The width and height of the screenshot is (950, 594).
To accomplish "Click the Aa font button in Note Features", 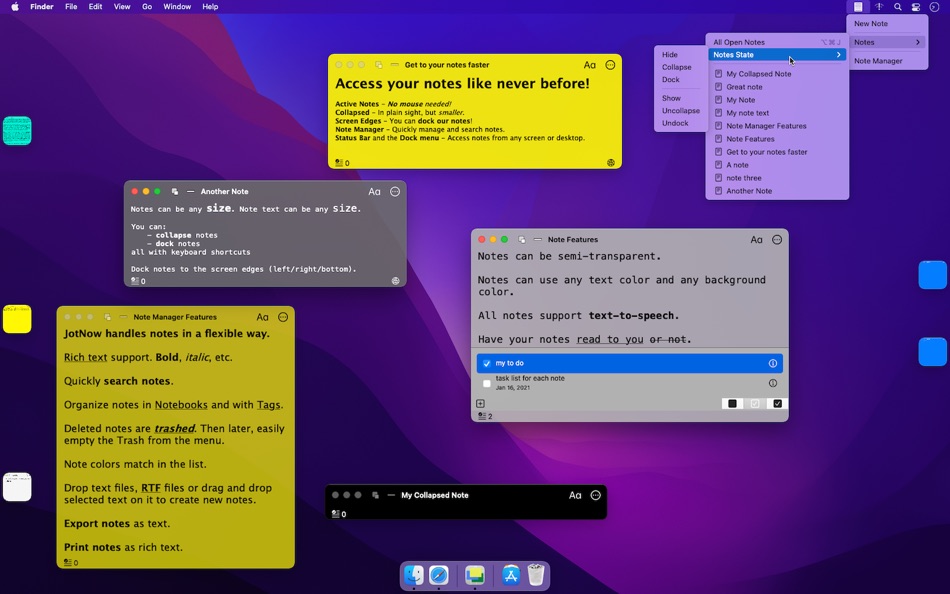I will [756, 239].
